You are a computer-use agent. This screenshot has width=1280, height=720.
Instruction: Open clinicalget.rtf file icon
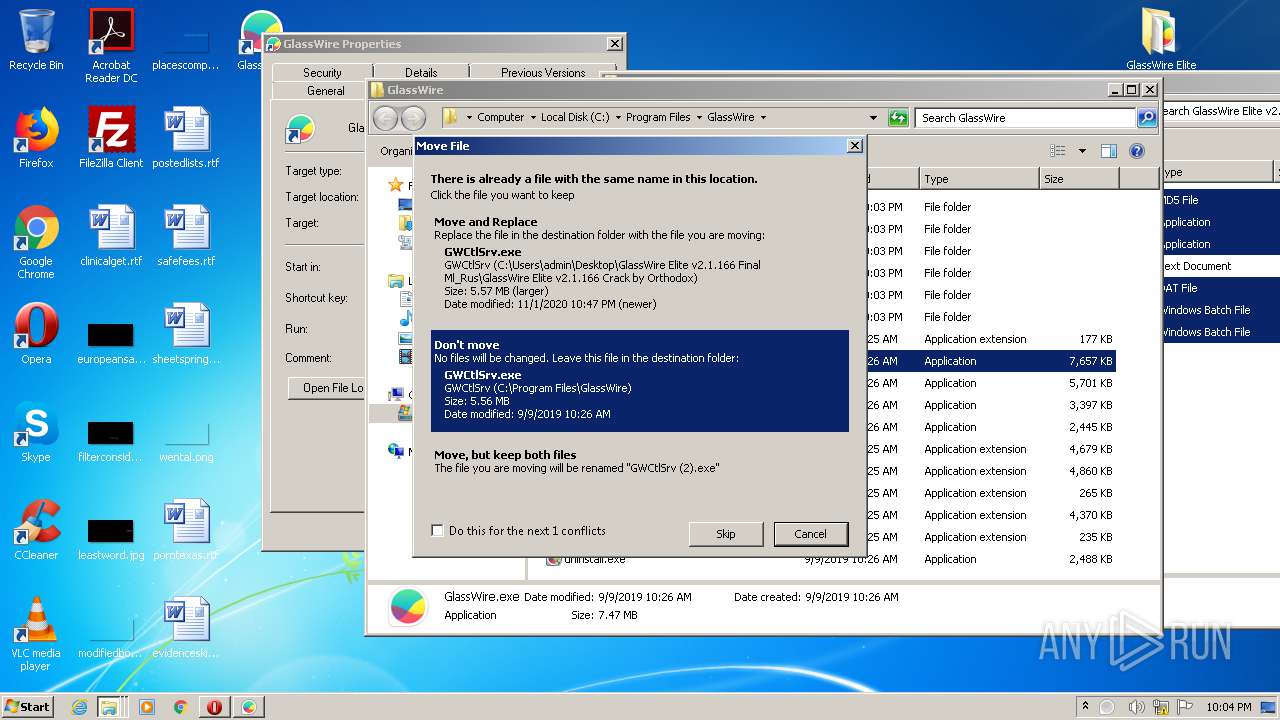point(111,236)
